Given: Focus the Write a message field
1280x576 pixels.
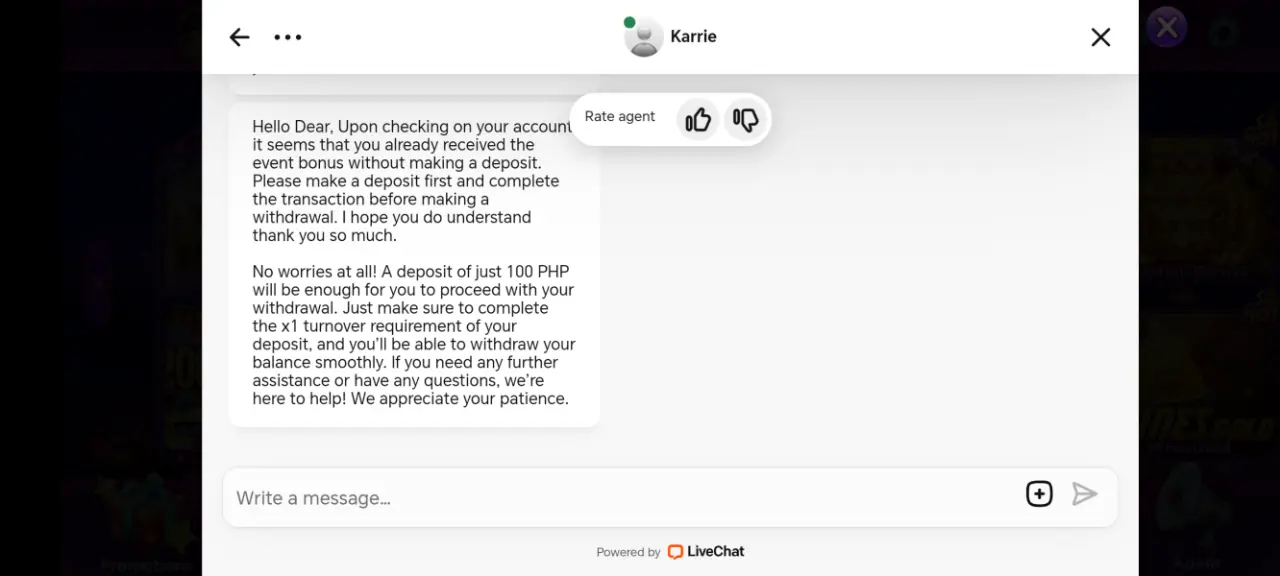Looking at the screenshot, I should pos(620,498).
